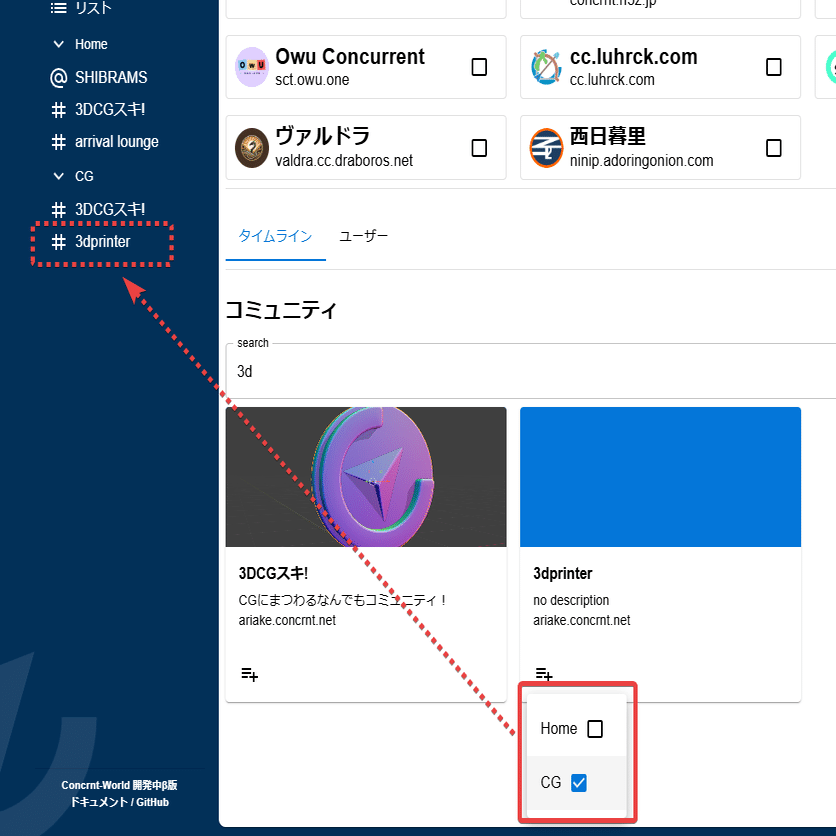Image resolution: width=836 pixels, height=836 pixels.
Task: Click Owu Concurrent domain name
Action: pos(350,57)
